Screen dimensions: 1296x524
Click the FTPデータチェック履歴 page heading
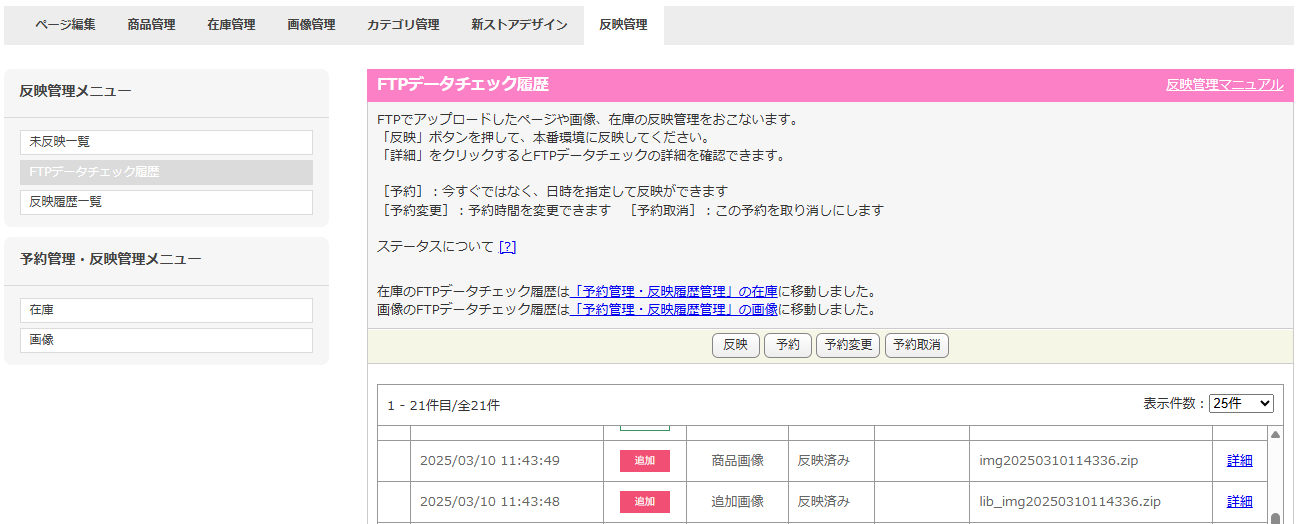tap(463, 85)
